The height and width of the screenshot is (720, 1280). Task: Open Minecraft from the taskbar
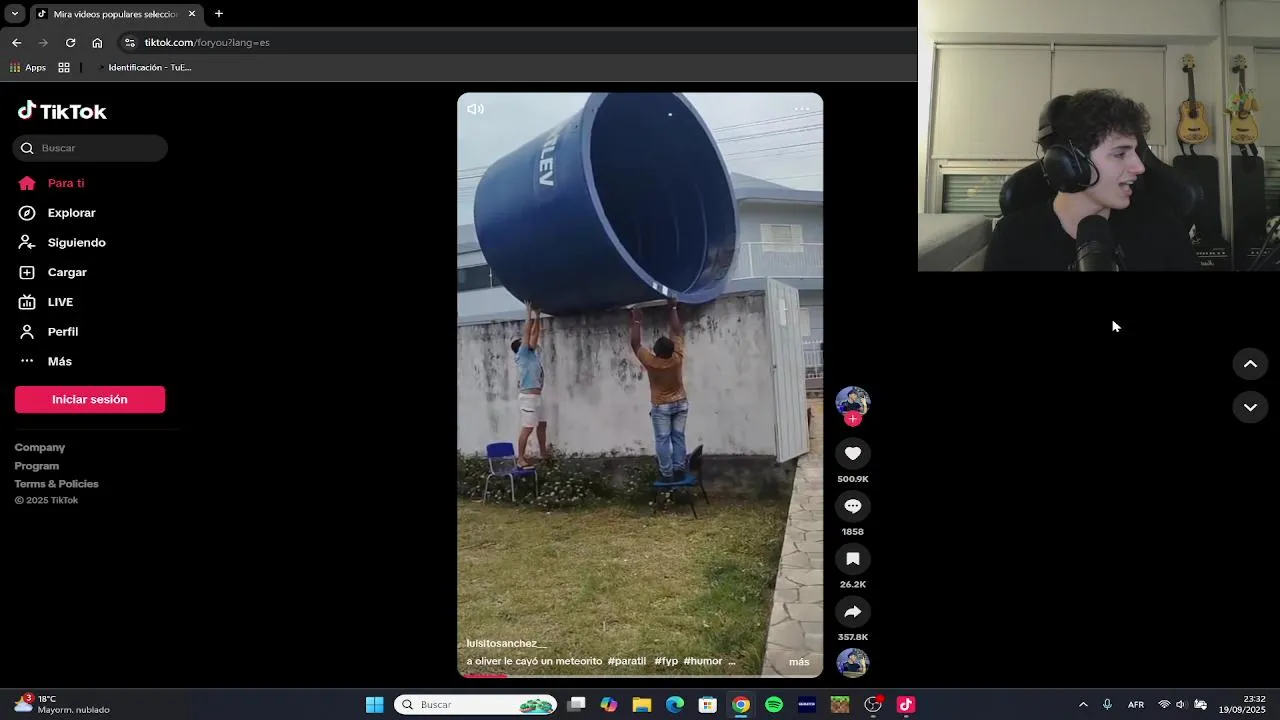(840, 705)
